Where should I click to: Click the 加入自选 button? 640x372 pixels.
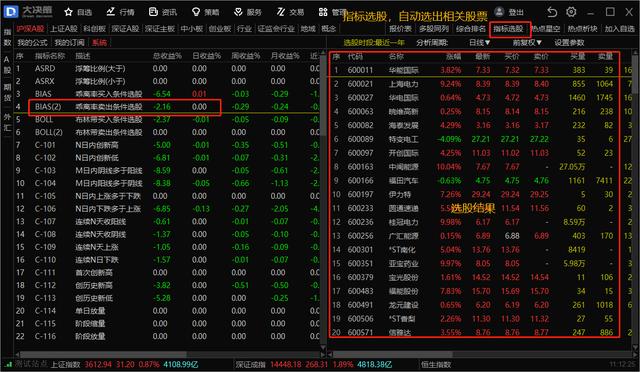[620, 29]
